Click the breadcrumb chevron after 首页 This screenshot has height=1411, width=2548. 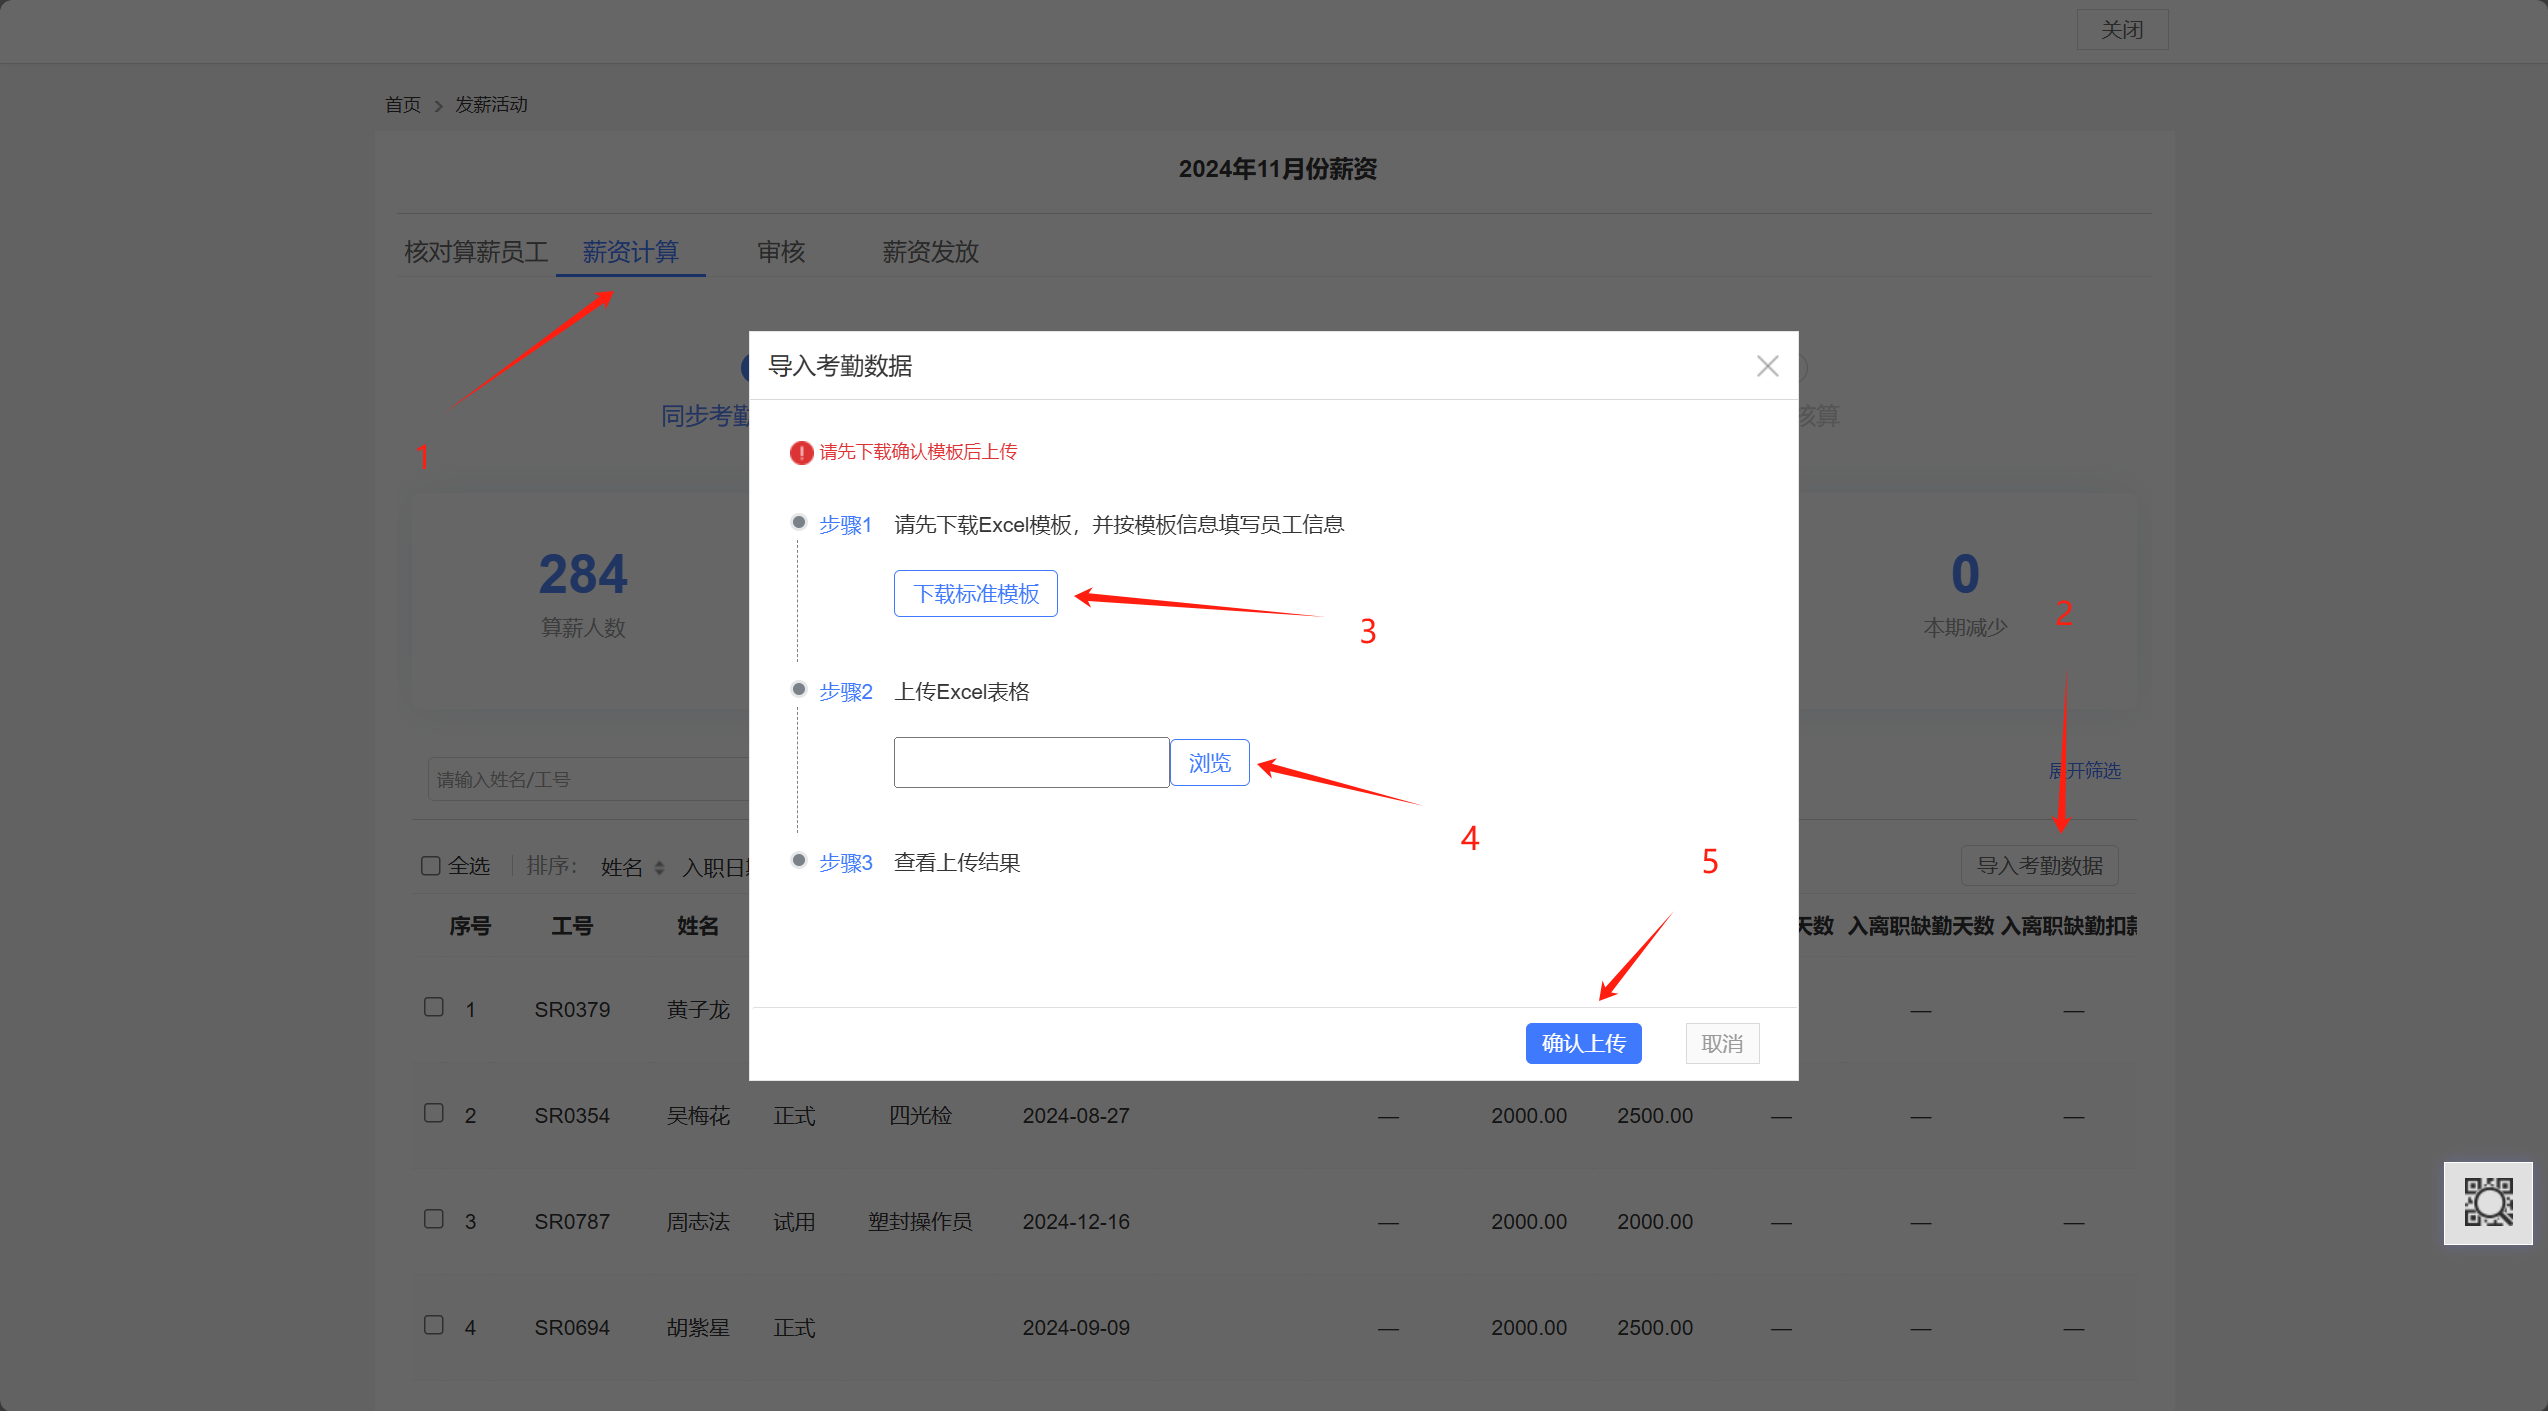[x=438, y=106]
